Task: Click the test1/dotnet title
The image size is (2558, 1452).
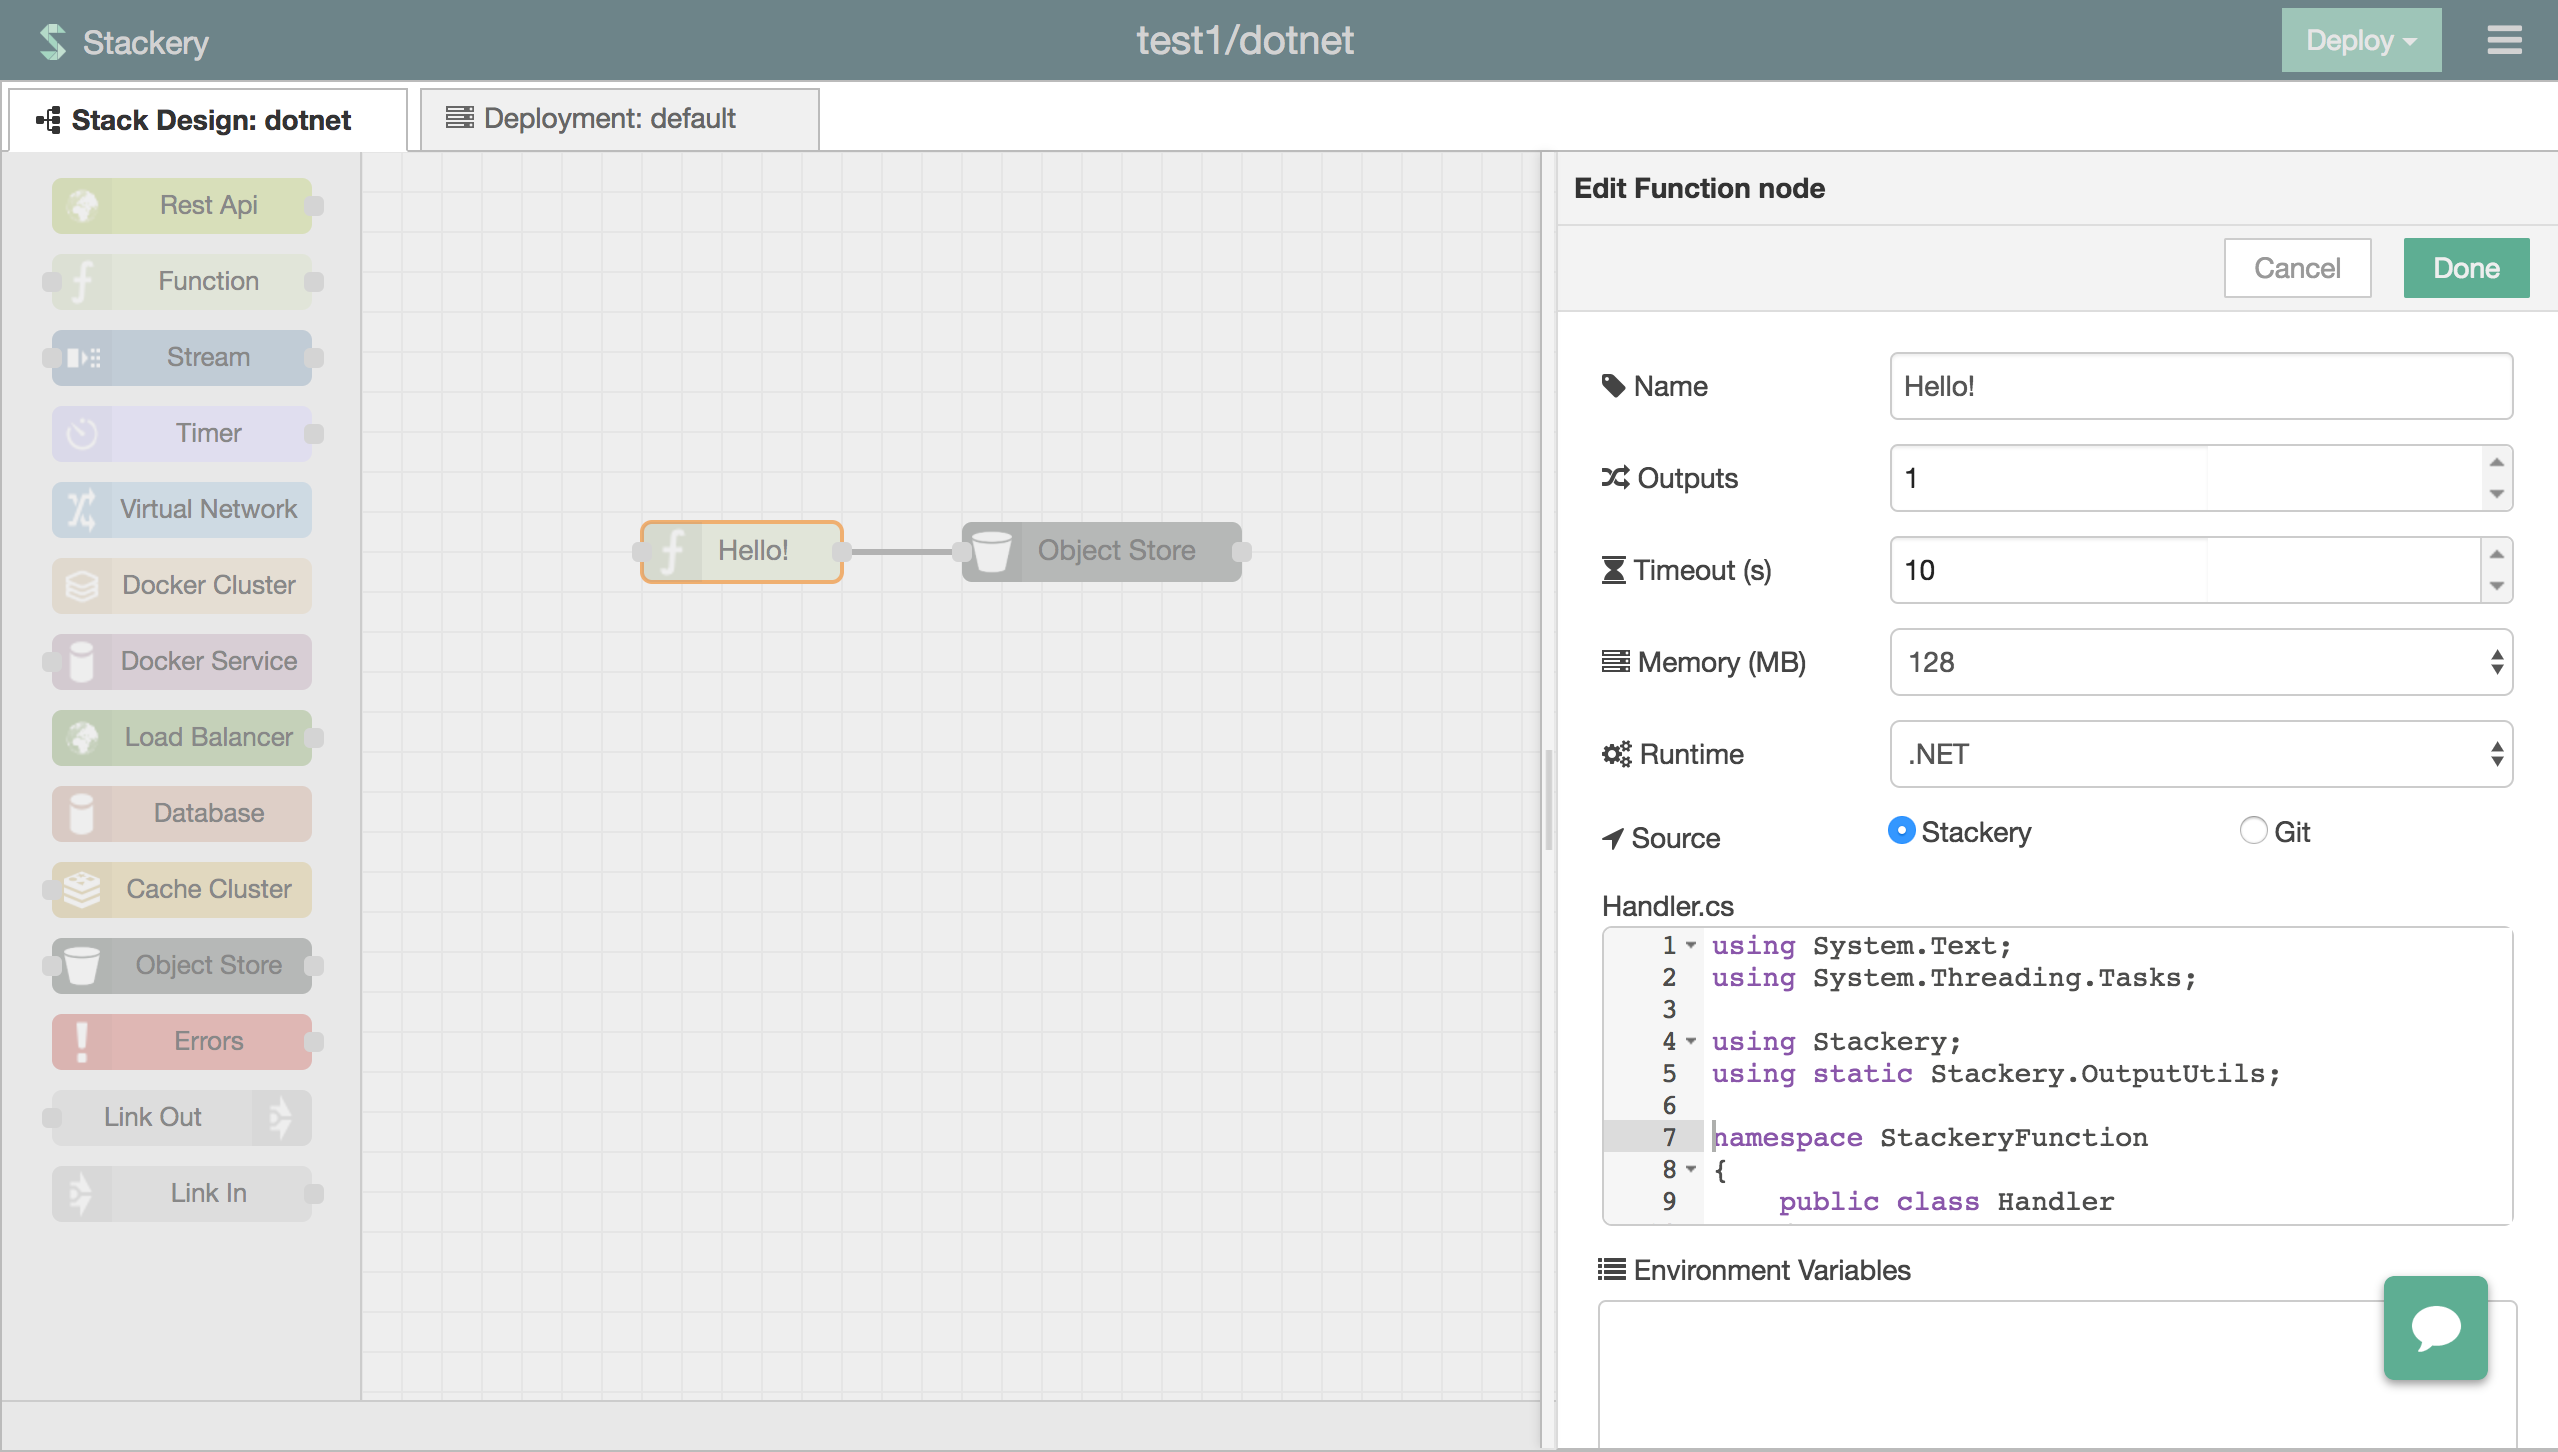Action: [1245, 40]
